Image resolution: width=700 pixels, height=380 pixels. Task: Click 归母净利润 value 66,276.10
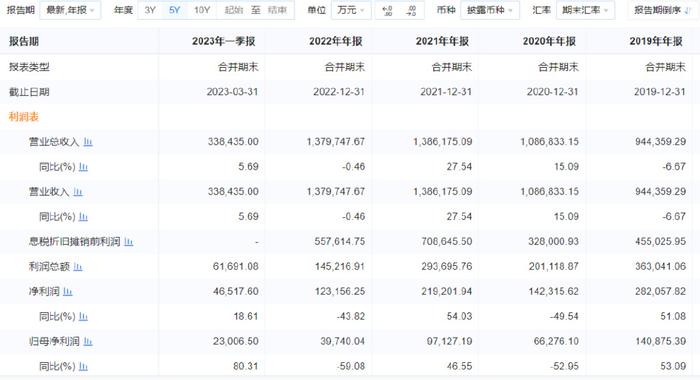point(556,342)
